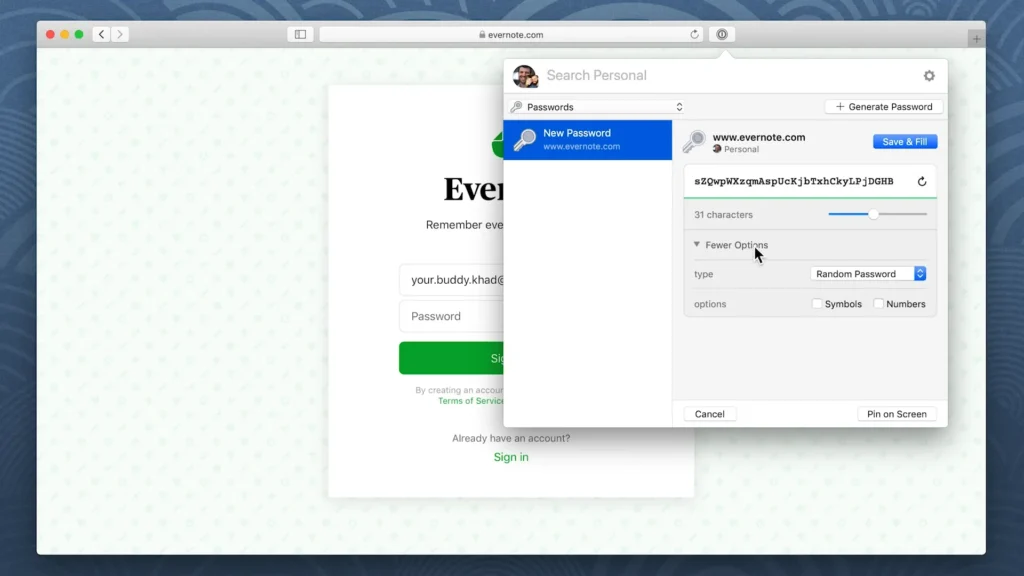Click the Generate Password button
Screen dimensions: 1024x576
pyautogui.click(x=884, y=106)
